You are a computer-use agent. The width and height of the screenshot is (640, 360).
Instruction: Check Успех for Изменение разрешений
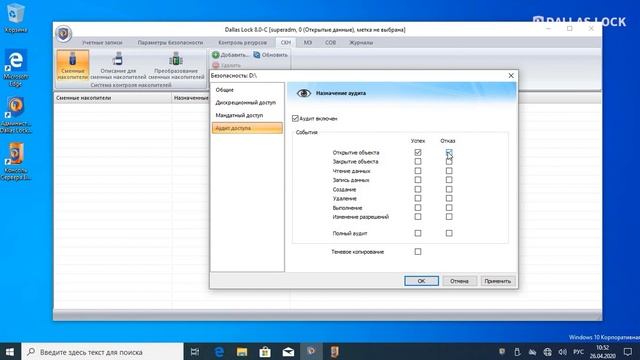click(418, 217)
